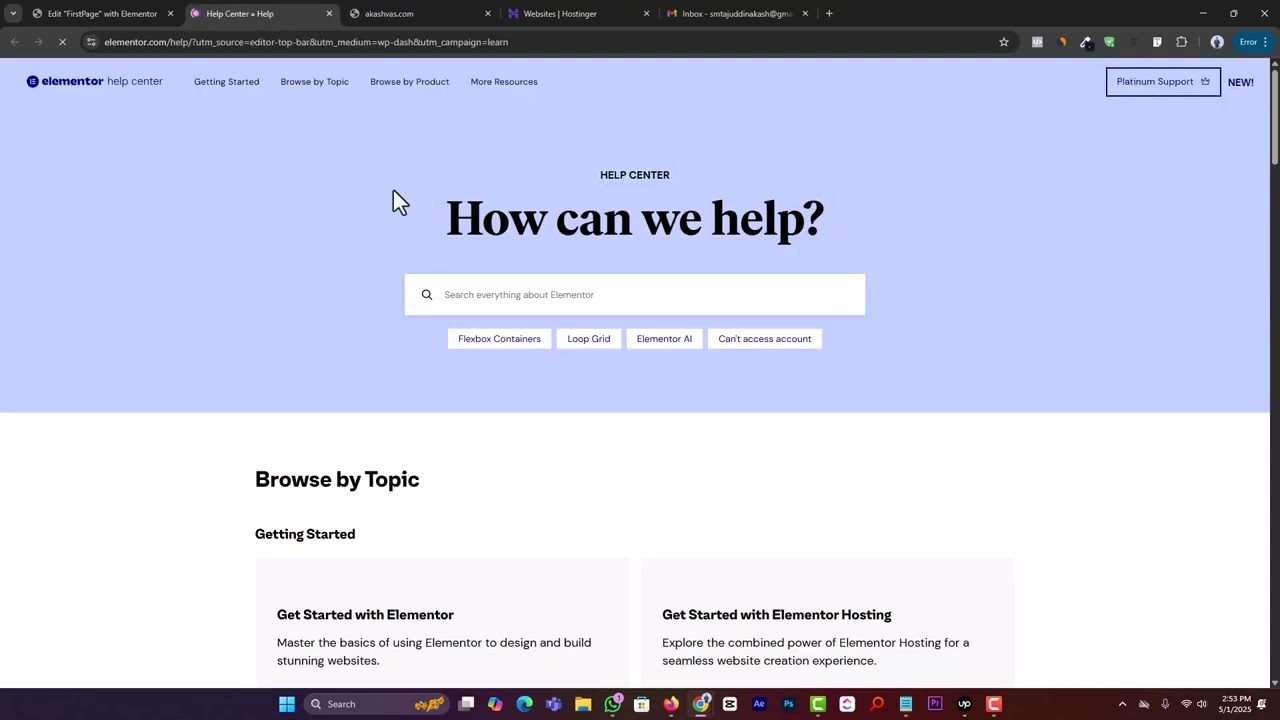Click the search magnifier icon in search box
Screen dimensions: 1280x720
click(427, 295)
